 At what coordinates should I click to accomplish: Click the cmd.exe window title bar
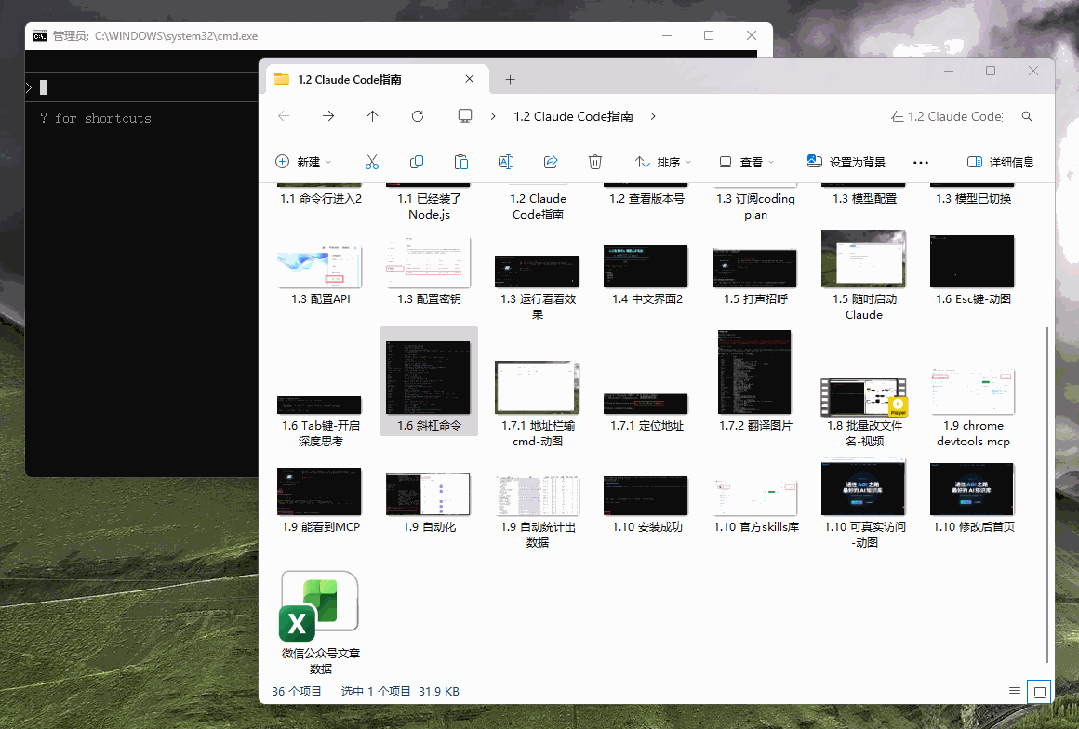pos(398,36)
